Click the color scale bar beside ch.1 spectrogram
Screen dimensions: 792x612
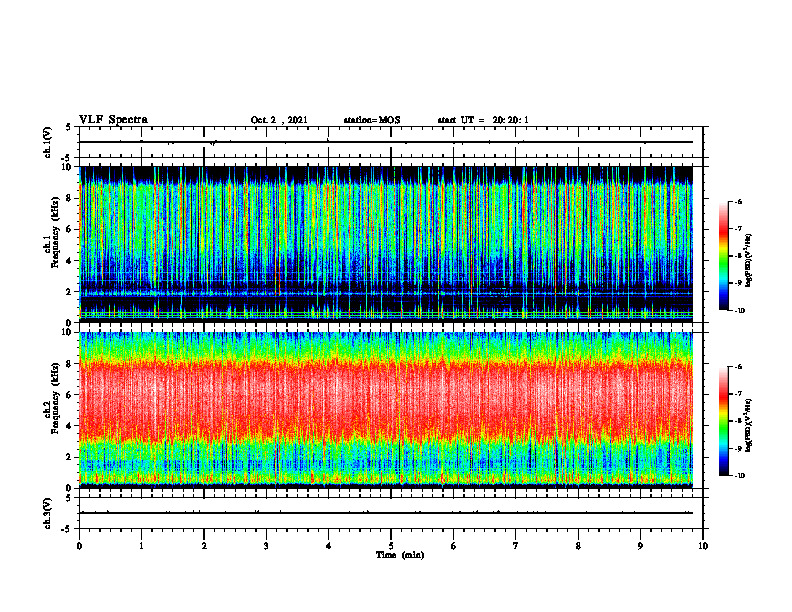pos(723,256)
